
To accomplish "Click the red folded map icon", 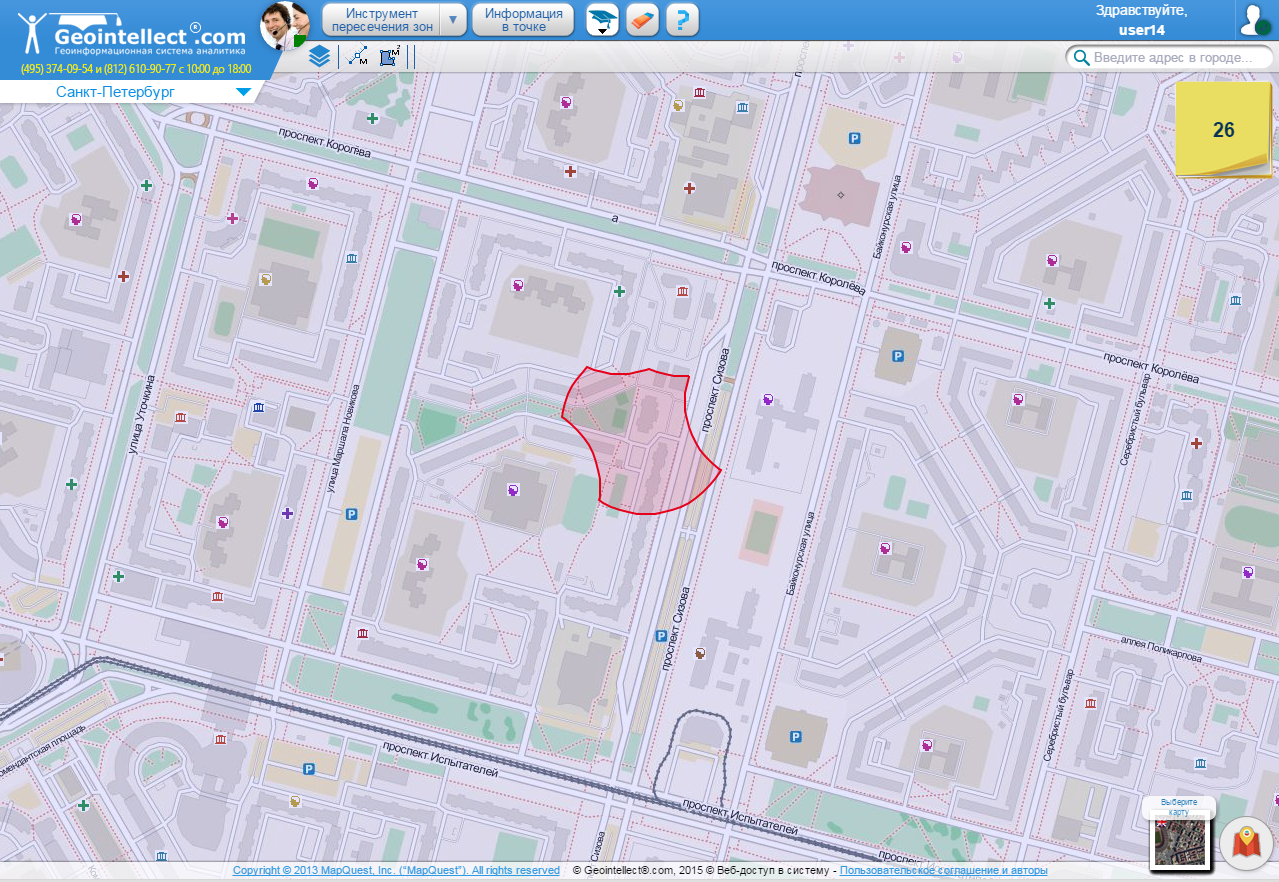I will [1246, 844].
